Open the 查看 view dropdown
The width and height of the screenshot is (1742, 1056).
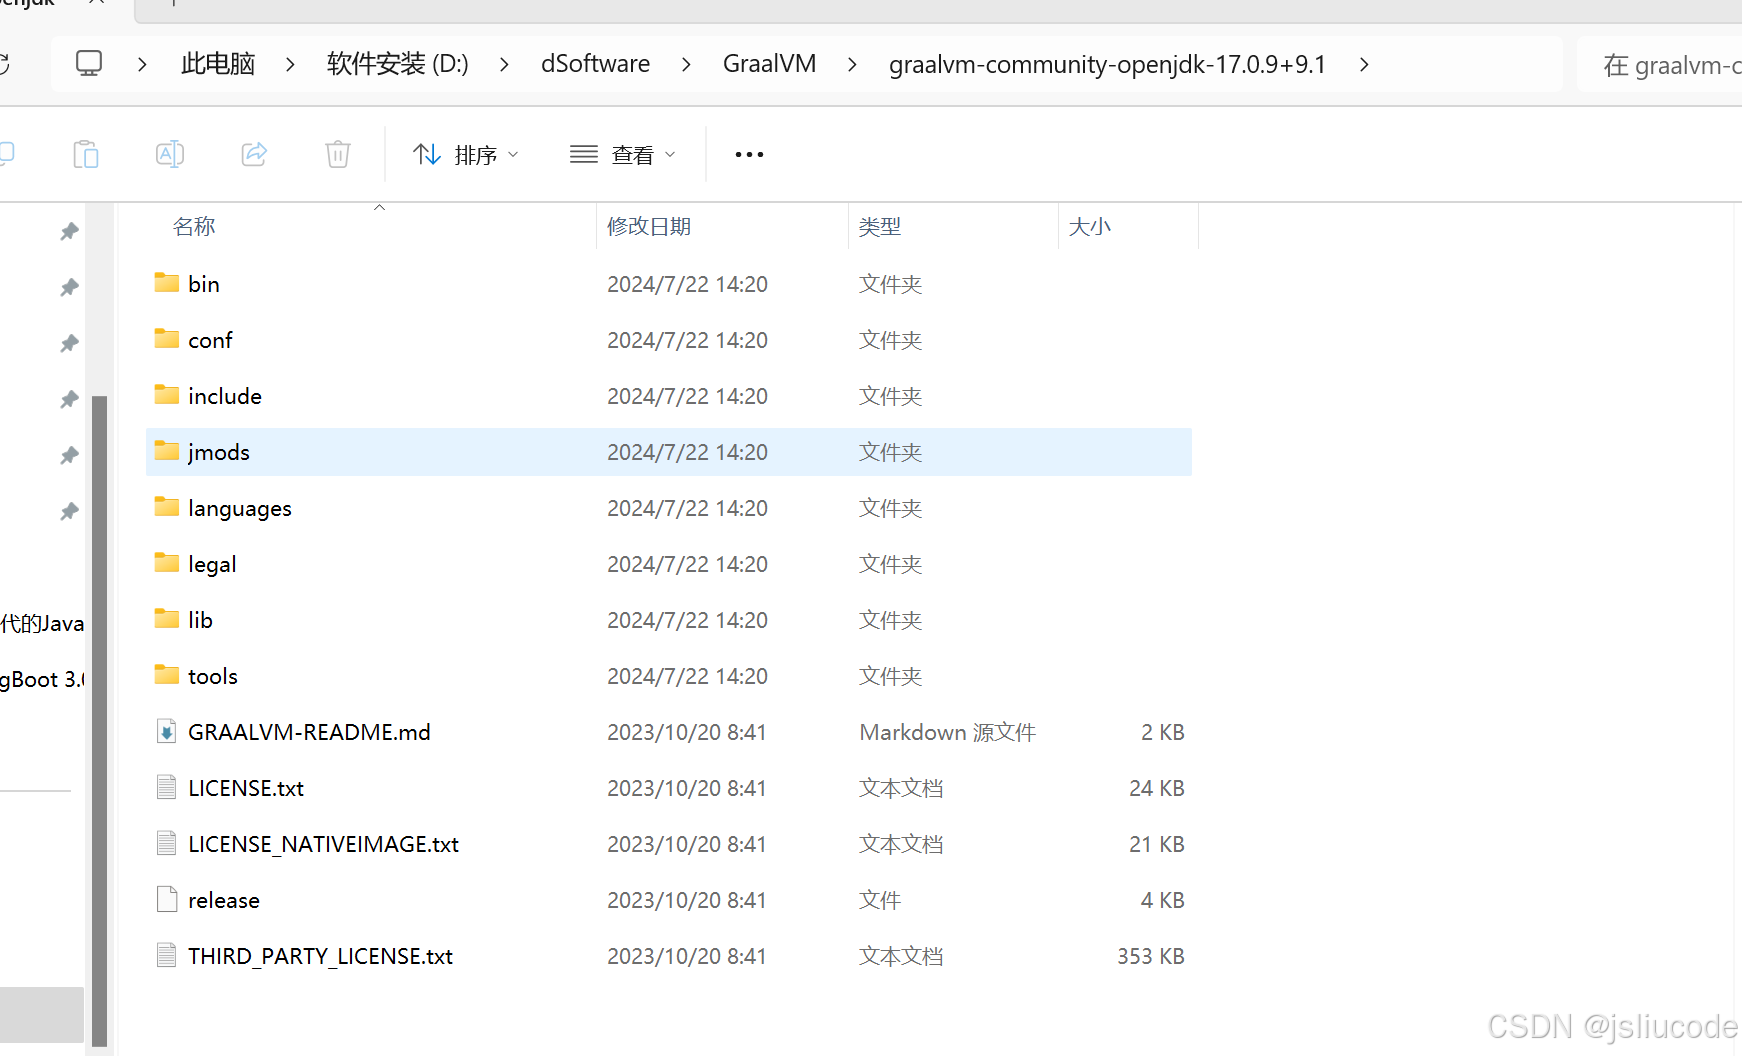623,154
